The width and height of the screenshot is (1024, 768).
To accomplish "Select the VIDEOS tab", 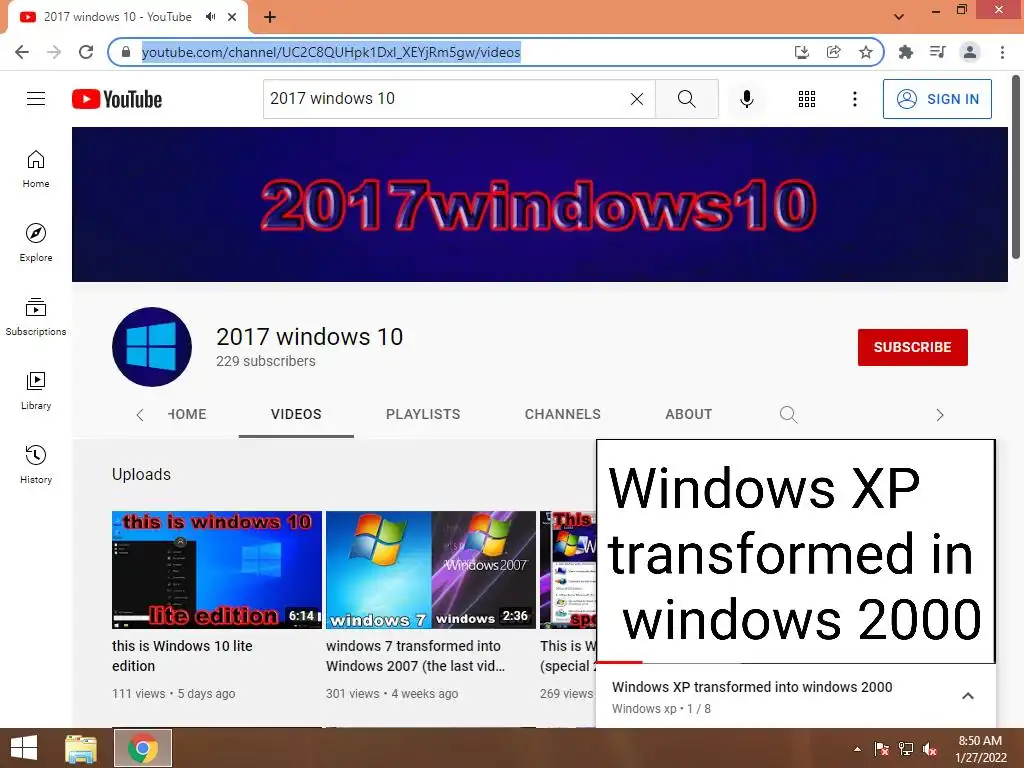I will (x=296, y=414).
